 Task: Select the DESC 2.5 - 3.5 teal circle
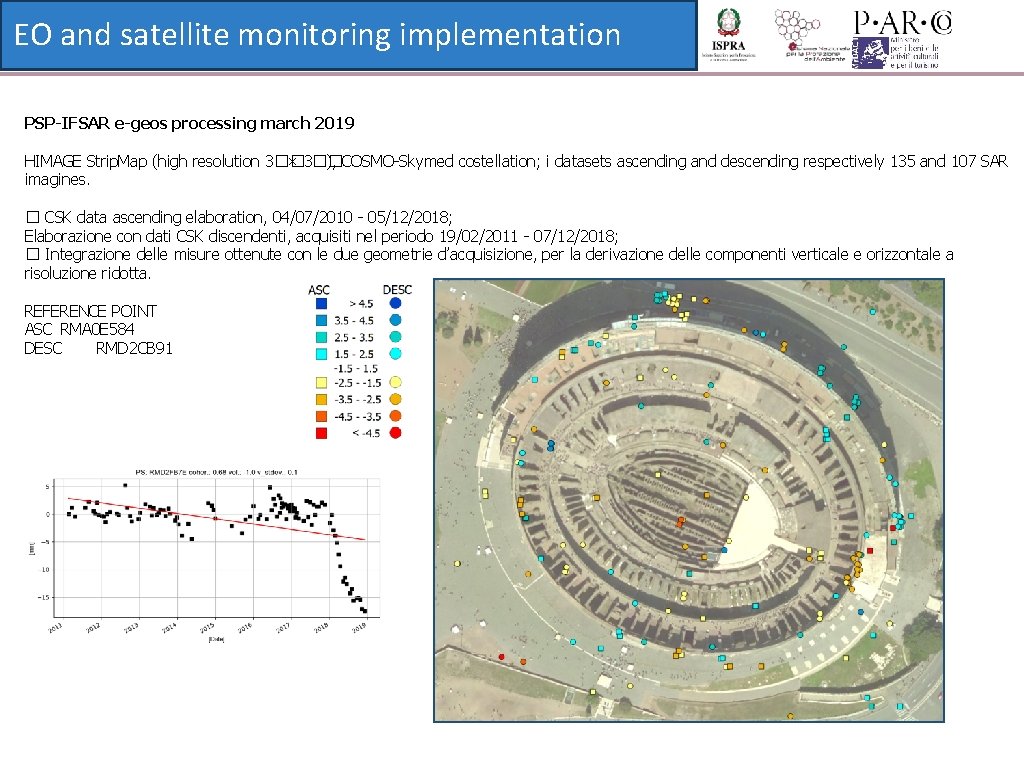coord(395,337)
